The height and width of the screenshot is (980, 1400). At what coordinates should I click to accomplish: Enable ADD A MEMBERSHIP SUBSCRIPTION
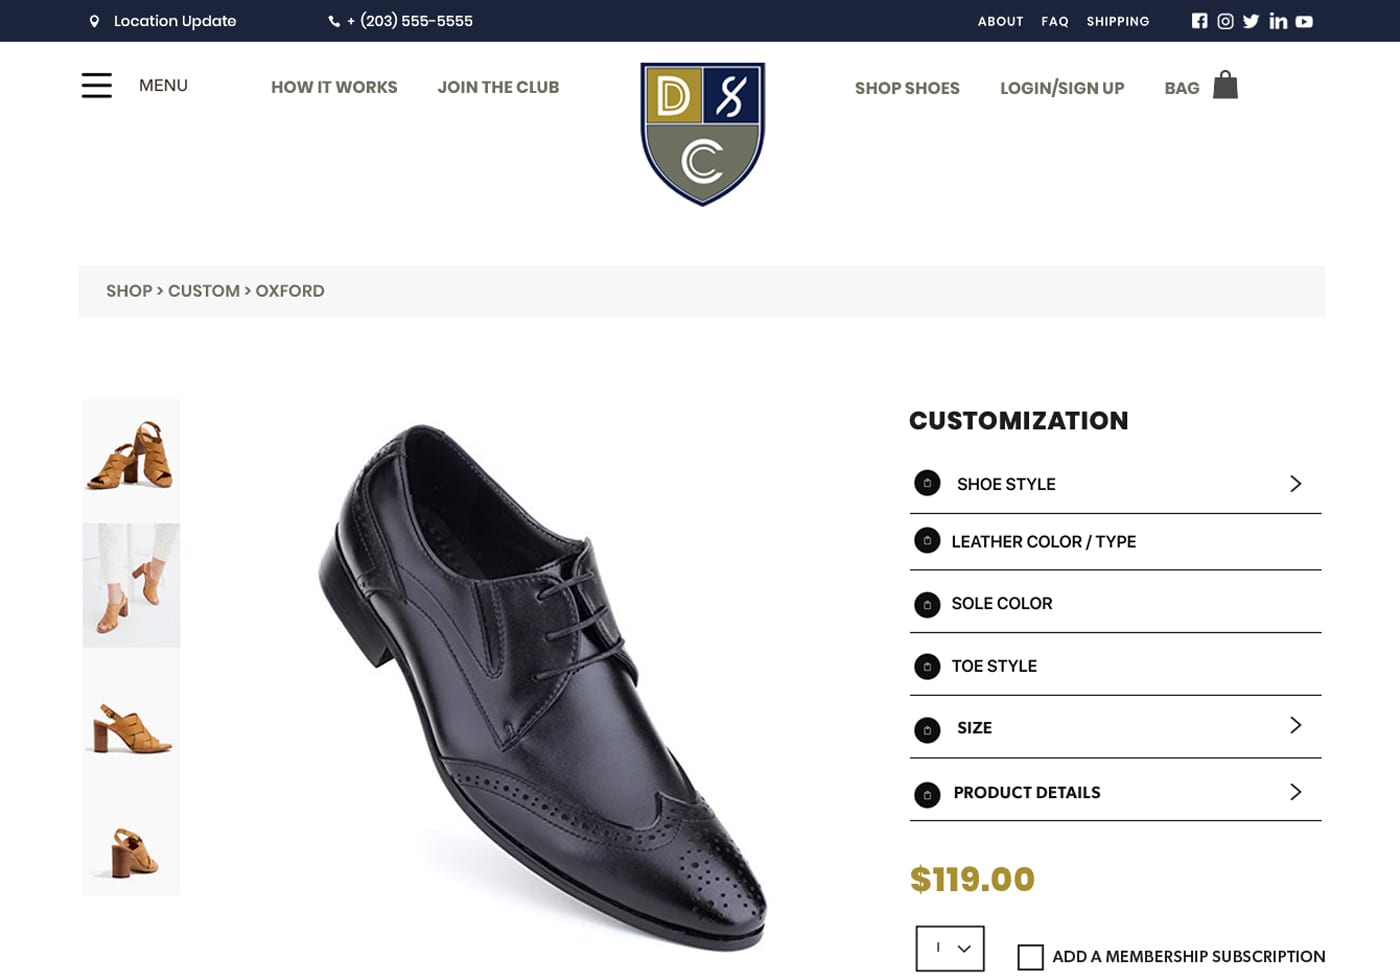click(x=1031, y=957)
